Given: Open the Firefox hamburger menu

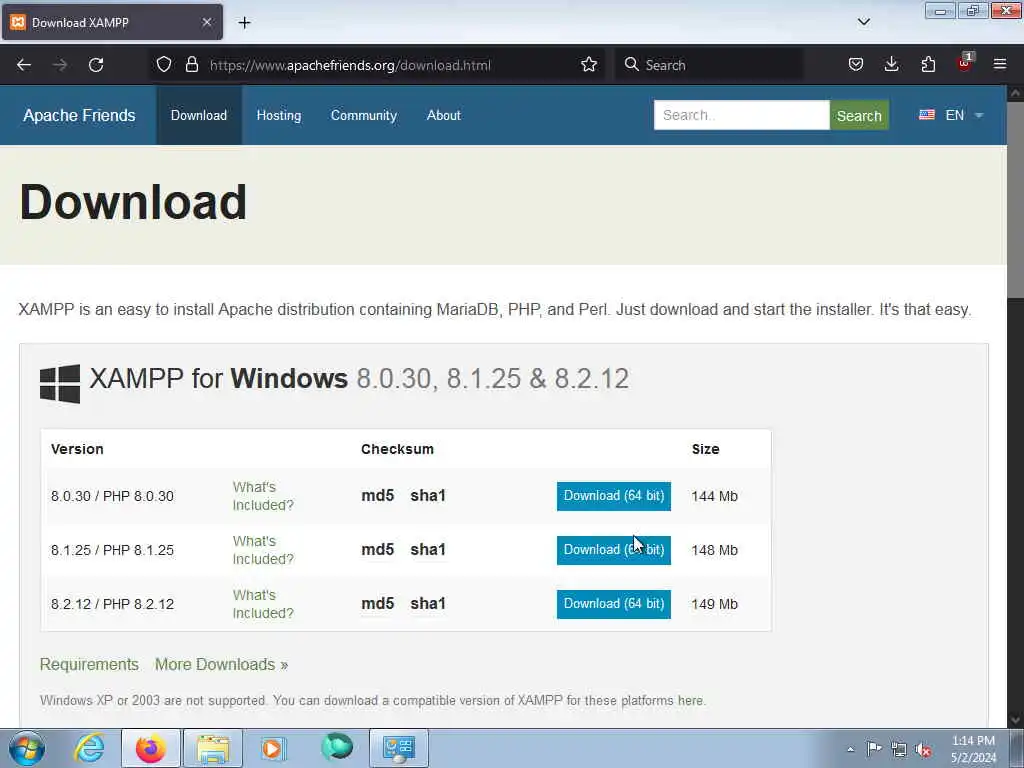Looking at the screenshot, I should tap(1000, 65).
